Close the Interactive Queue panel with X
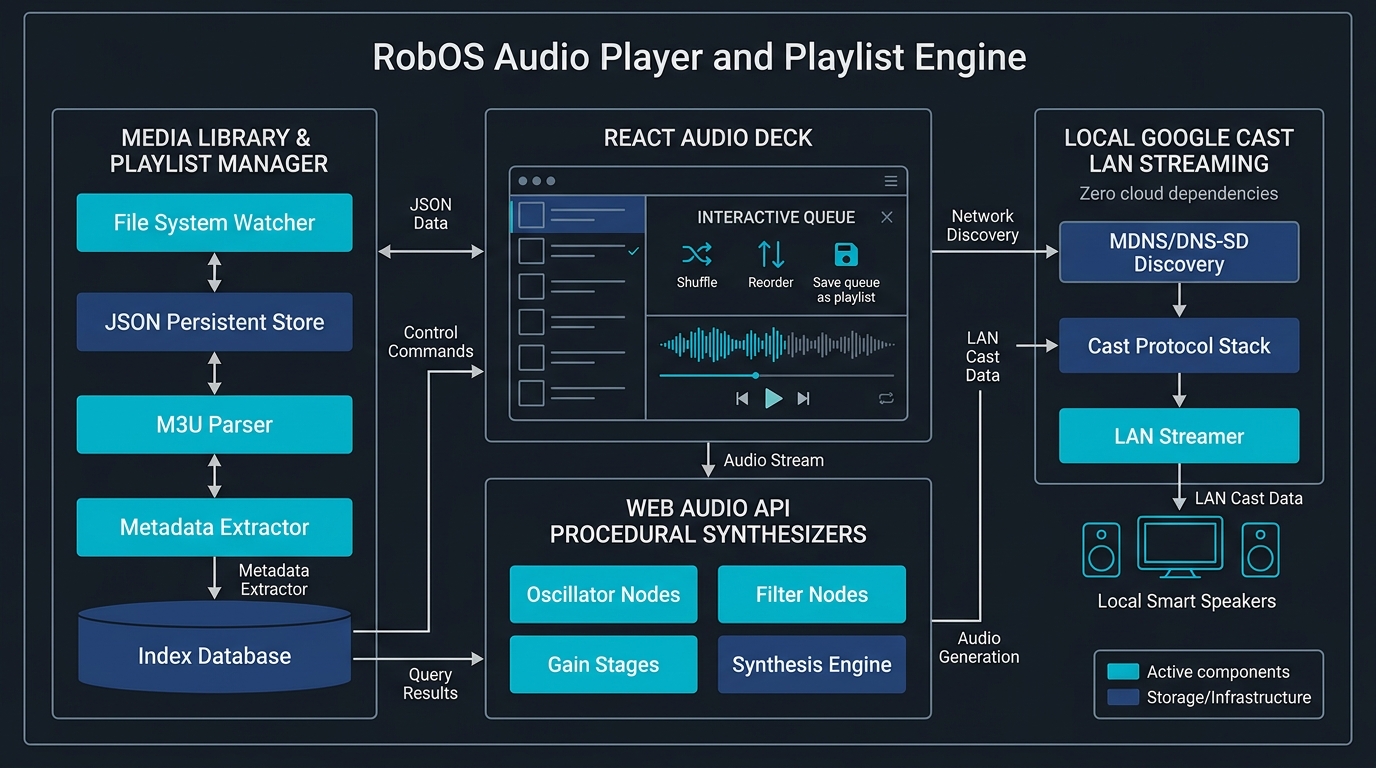The image size is (1376, 768). click(886, 217)
